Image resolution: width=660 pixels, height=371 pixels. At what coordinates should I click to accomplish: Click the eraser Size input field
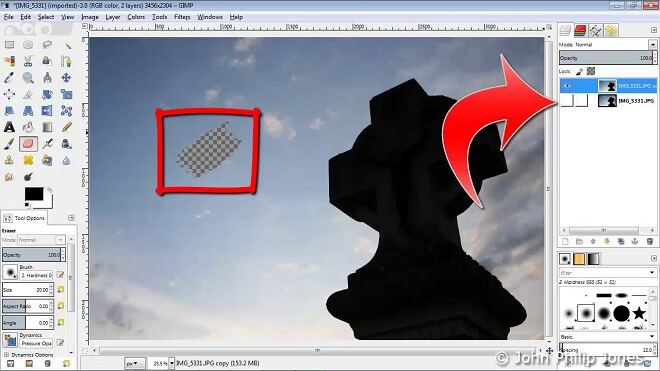coord(26,290)
